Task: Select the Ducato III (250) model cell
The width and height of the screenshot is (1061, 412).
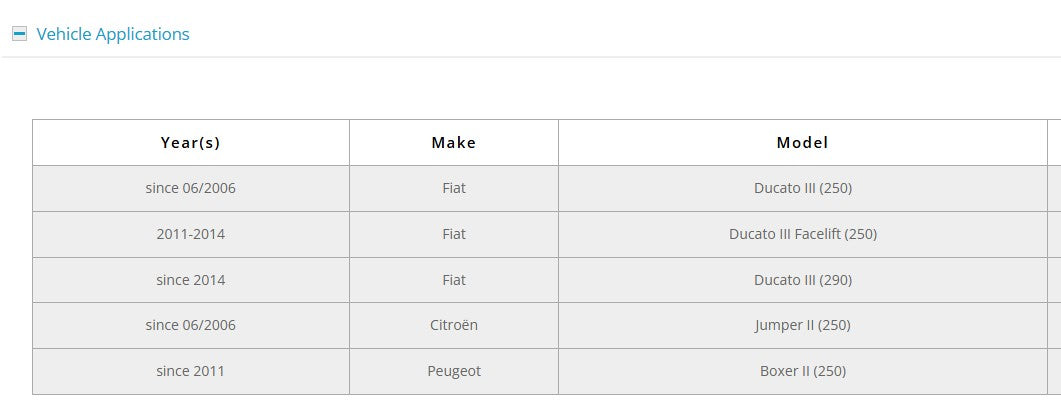Action: [802, 188]
